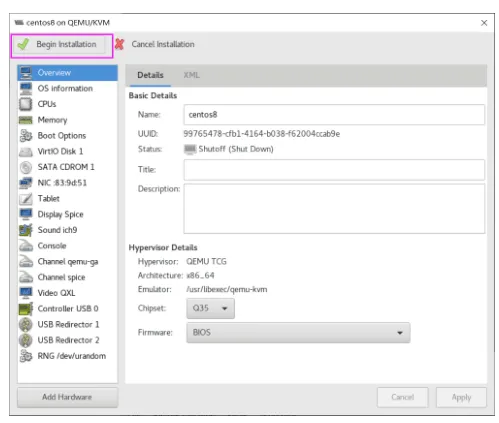Click the Apply button
The height and width of the screenshot is (423, 499).
(461, 397)
